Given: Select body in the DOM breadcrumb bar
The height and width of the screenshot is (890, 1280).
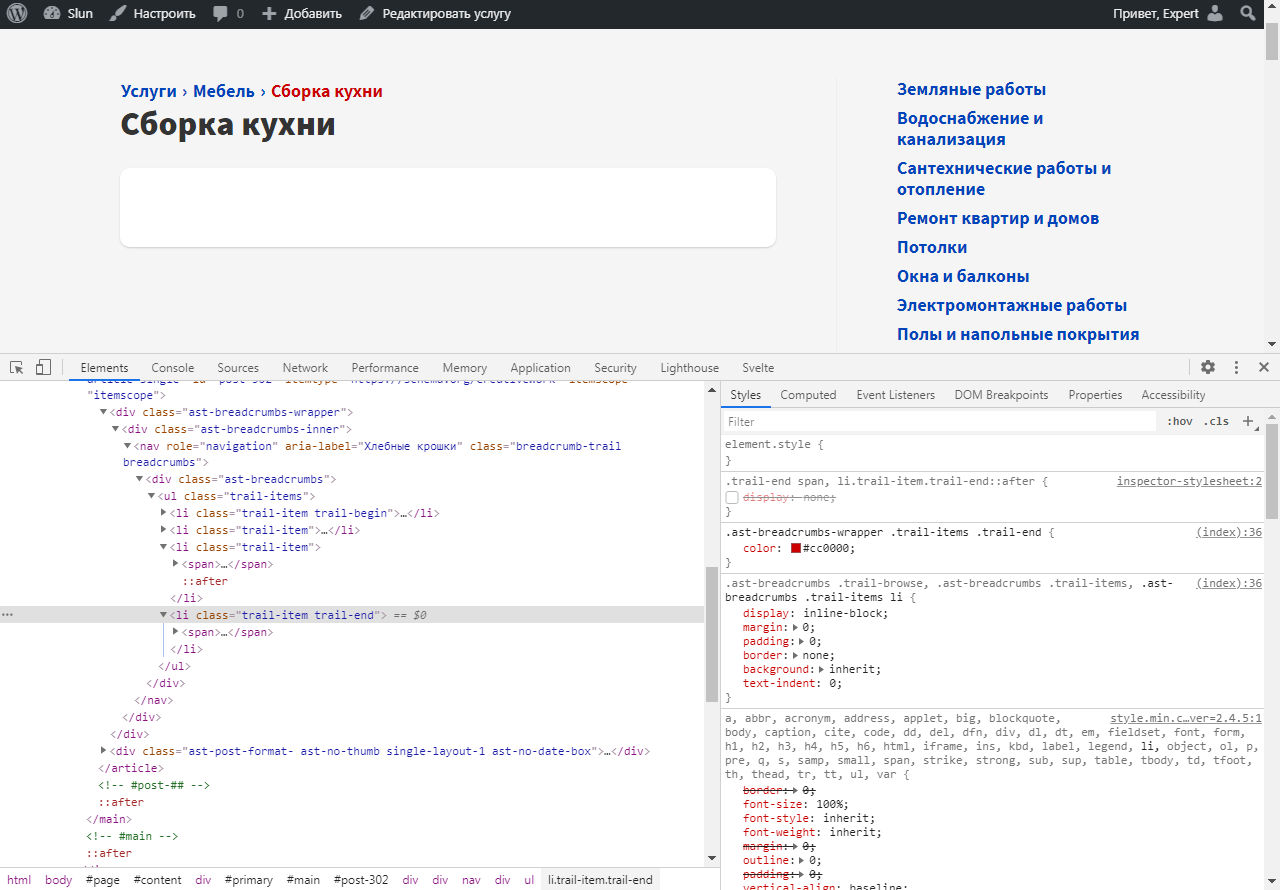Looking at the screenshot, I should click(x=59, y=880).
